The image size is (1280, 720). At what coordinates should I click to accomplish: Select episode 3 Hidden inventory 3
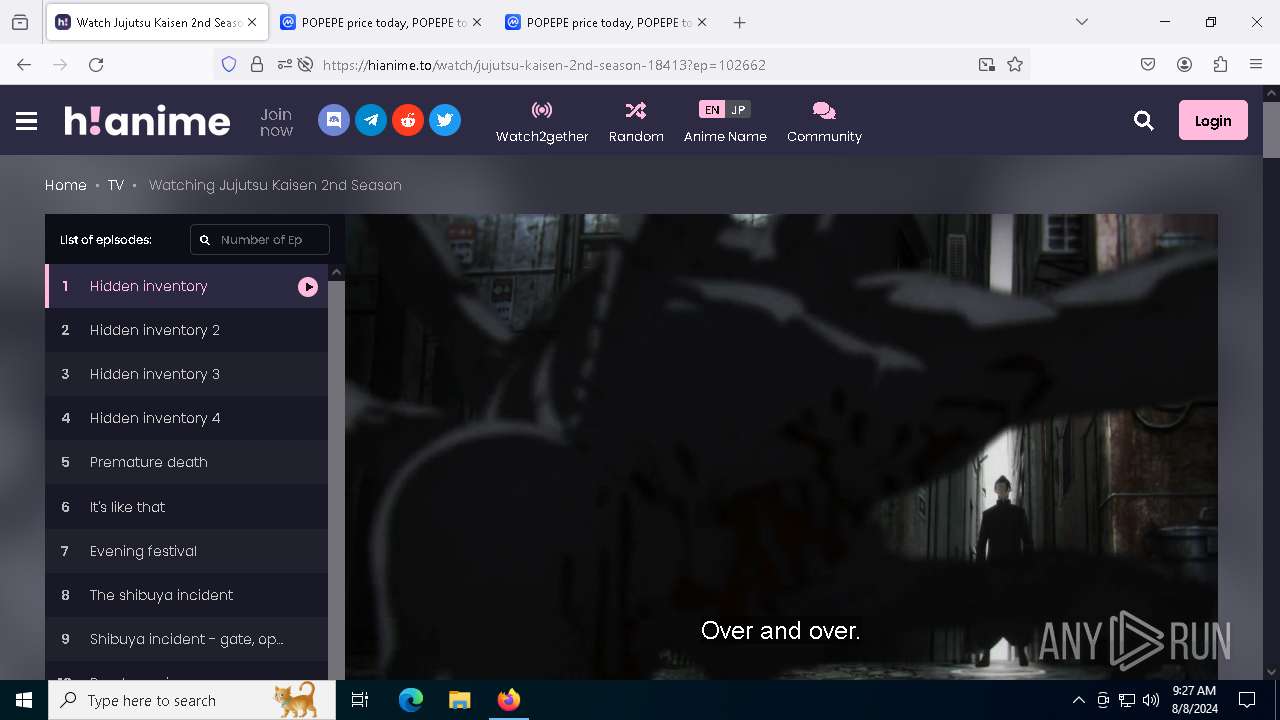(186, 374)
